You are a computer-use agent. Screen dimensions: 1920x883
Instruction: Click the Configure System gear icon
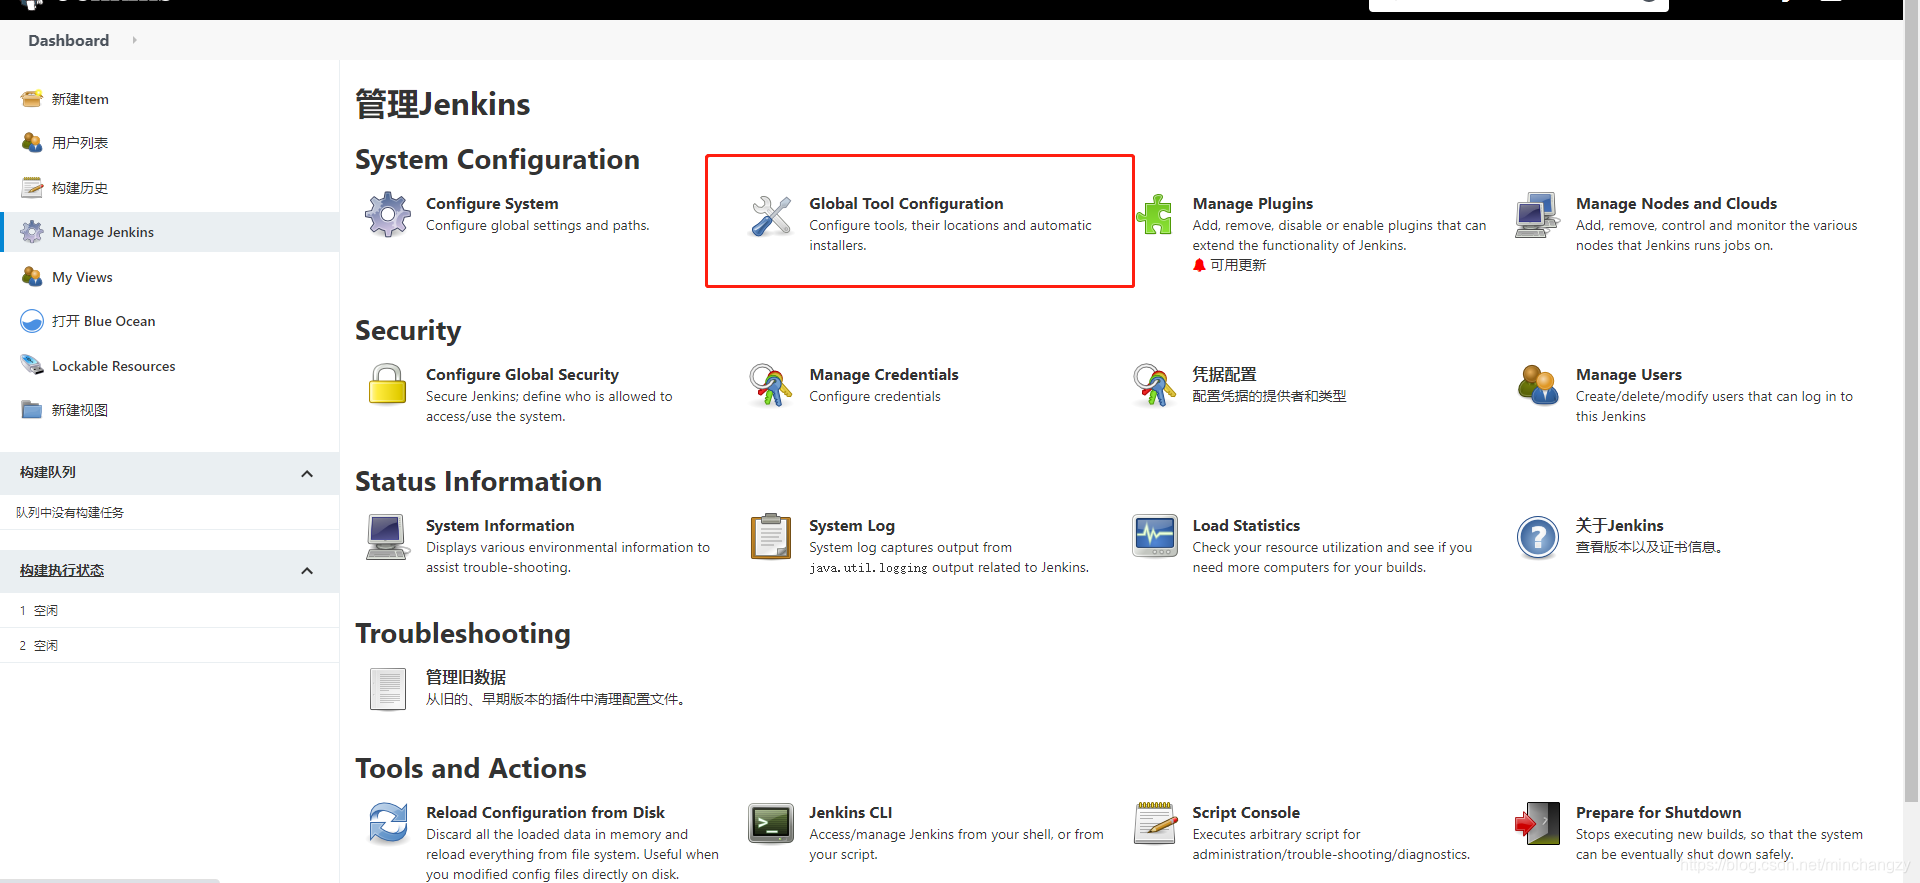point(388,214)
